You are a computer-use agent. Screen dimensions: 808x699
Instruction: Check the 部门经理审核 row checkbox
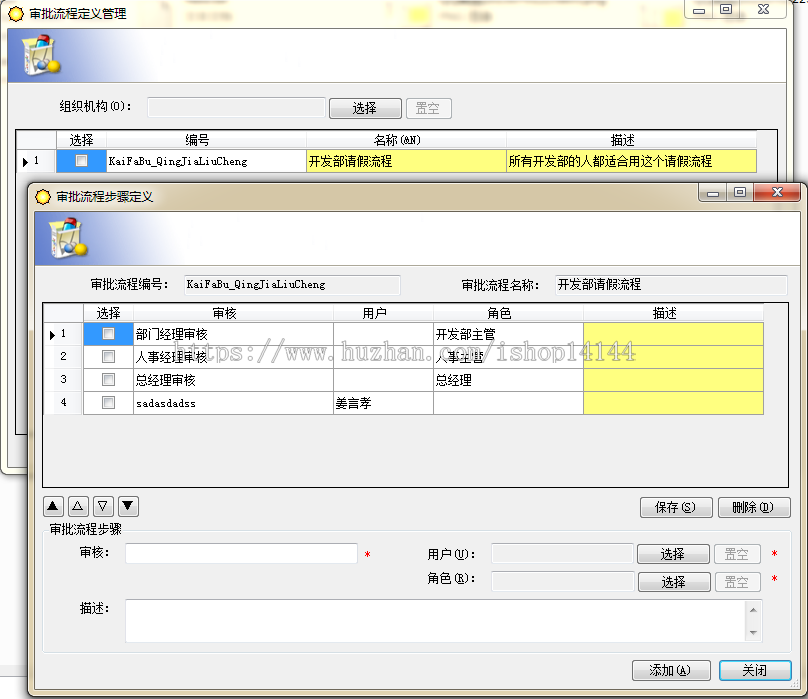click(x=108, y=334)
